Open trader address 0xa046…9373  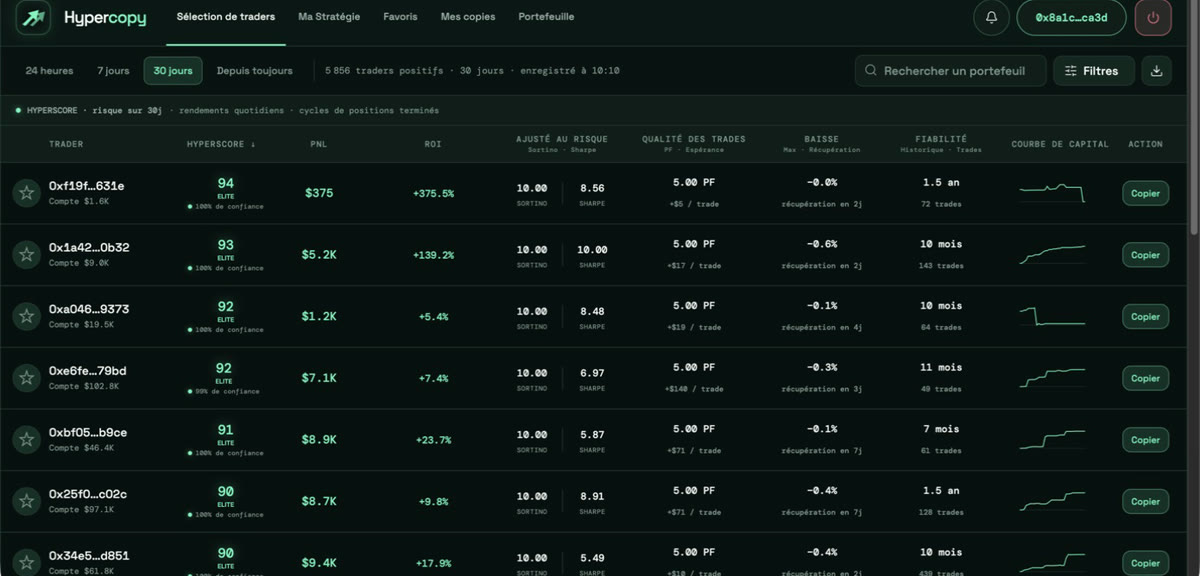89,309
